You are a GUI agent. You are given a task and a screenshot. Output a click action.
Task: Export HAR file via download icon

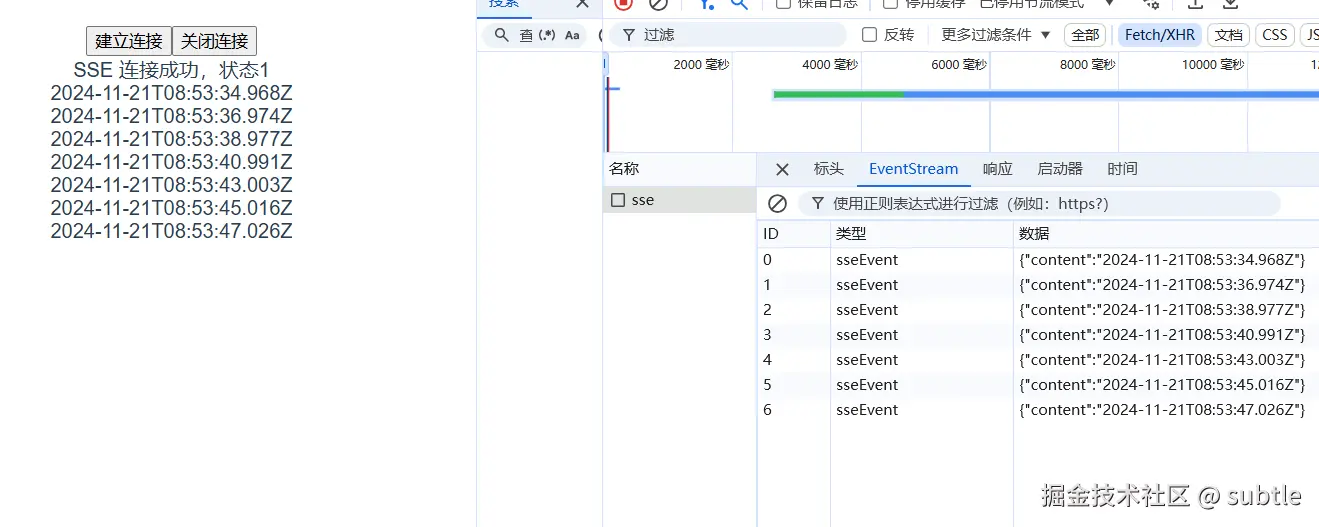coord(1231,4)
